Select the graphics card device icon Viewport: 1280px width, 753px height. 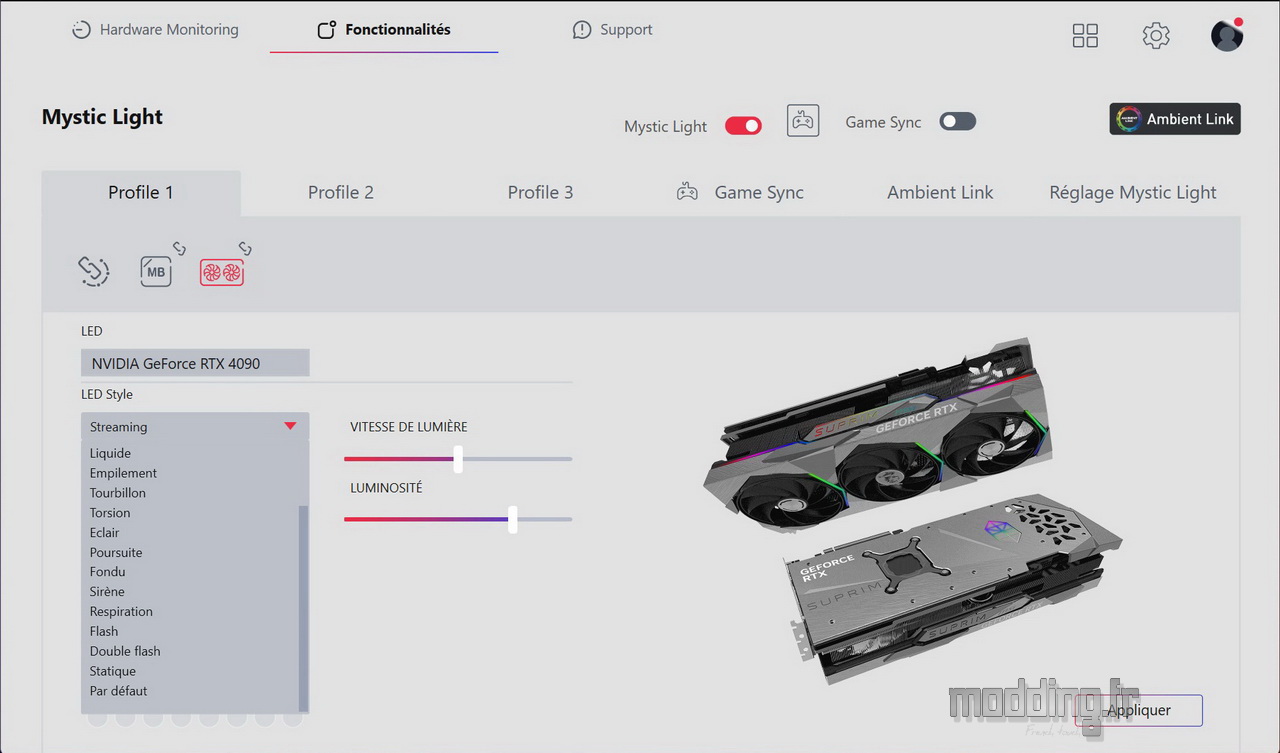pos(222,272)
